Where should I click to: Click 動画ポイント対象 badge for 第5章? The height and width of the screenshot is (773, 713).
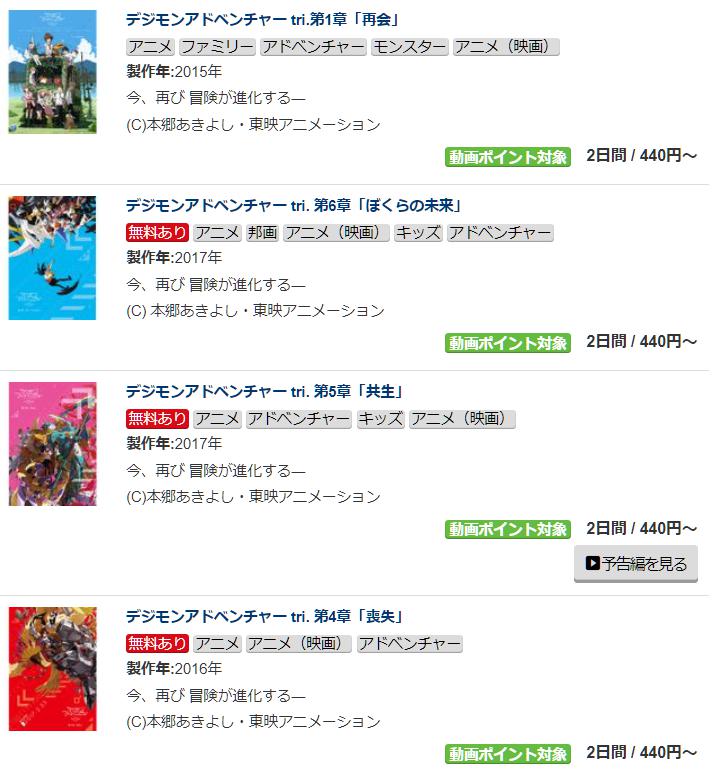[x=508, y=529]
